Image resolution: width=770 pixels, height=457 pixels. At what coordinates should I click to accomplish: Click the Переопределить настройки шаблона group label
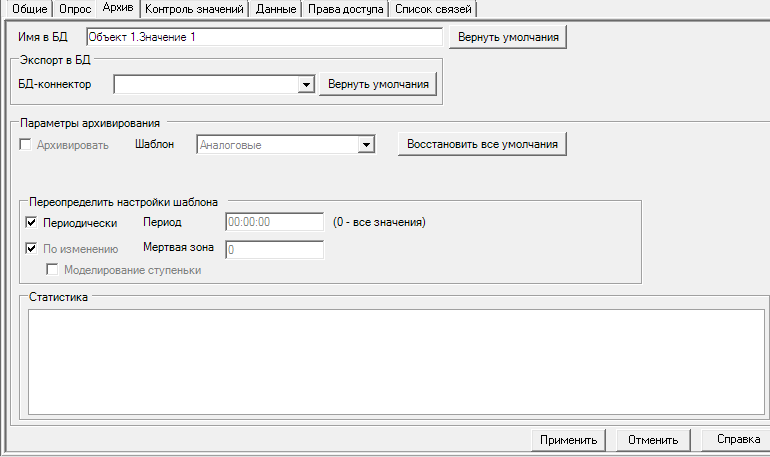123,202
